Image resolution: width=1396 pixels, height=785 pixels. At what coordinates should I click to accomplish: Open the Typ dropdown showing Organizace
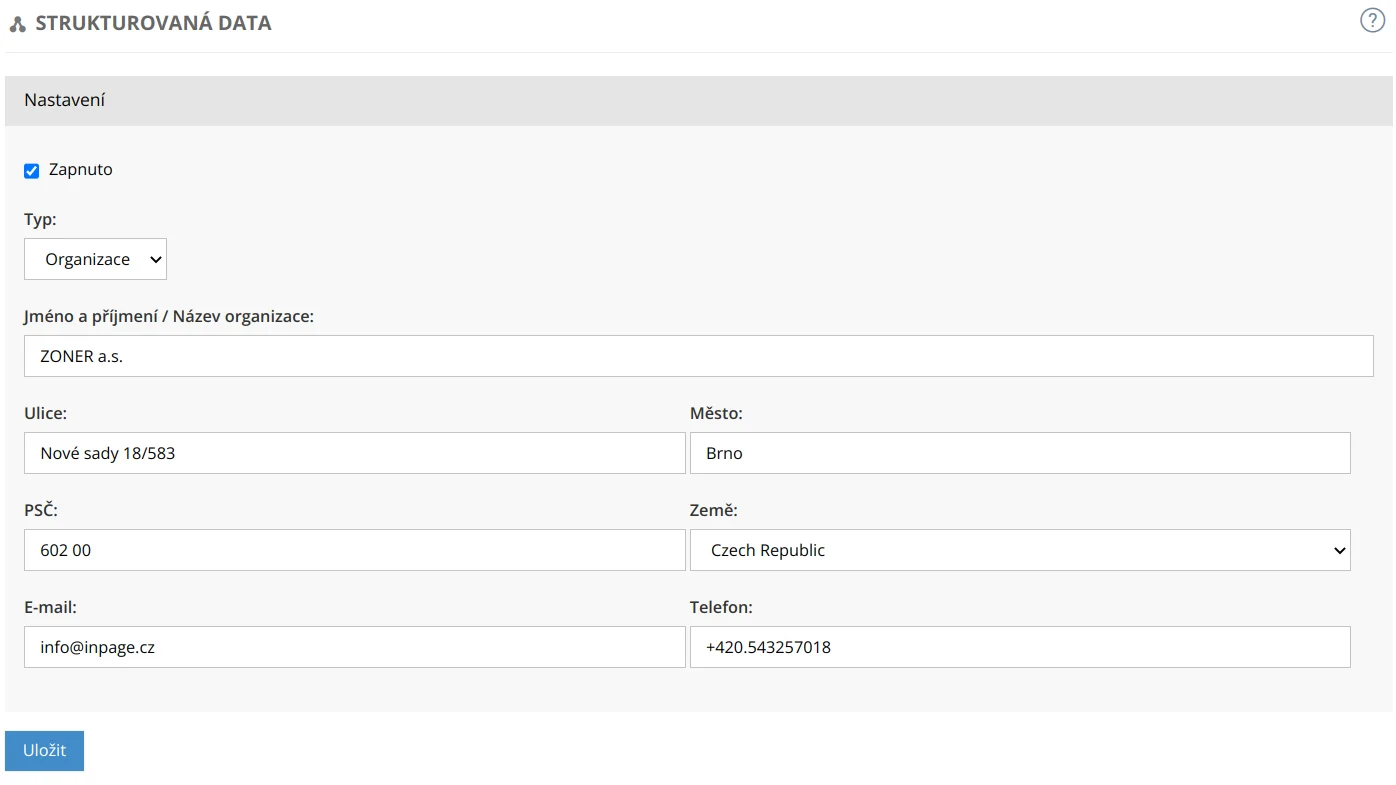[95, 259]
